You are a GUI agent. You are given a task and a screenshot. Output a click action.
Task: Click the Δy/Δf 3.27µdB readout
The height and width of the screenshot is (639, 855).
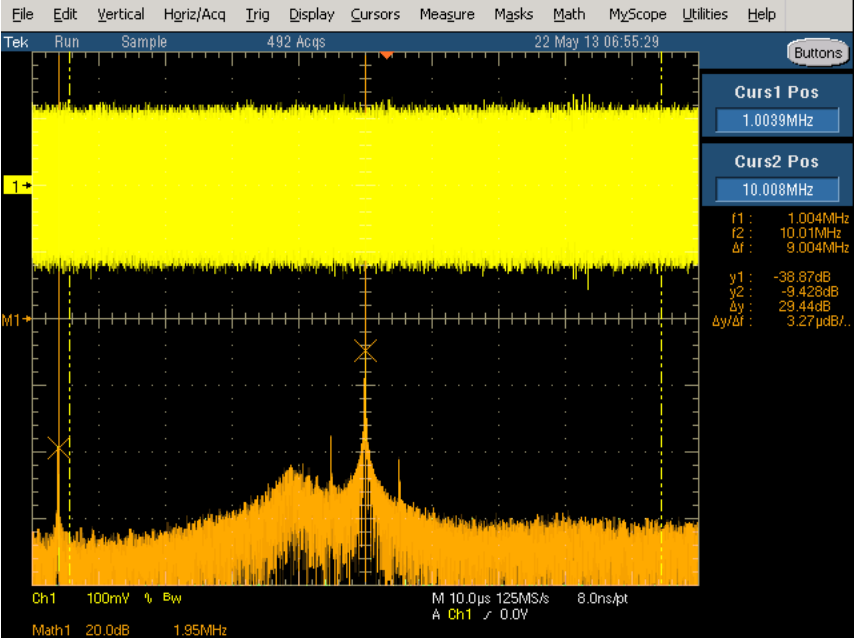[781, 321]
